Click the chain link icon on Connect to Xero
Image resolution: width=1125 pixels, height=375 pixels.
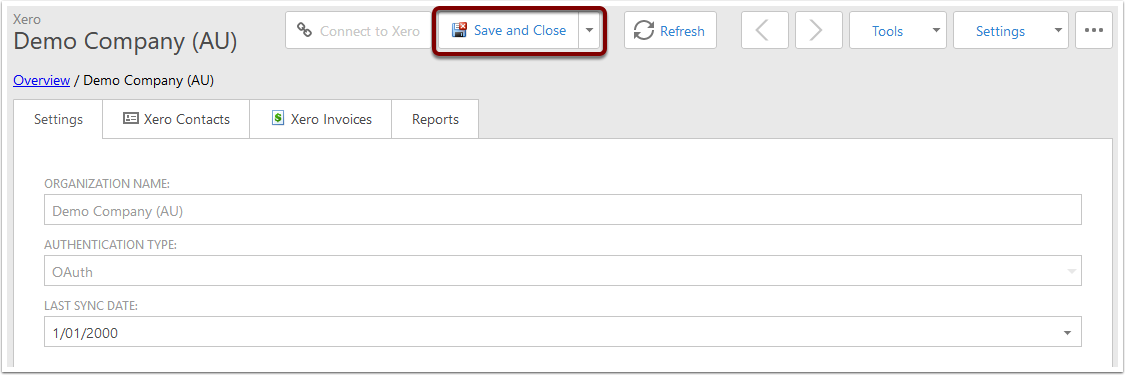pyautogui.click(x=304, y=30)
